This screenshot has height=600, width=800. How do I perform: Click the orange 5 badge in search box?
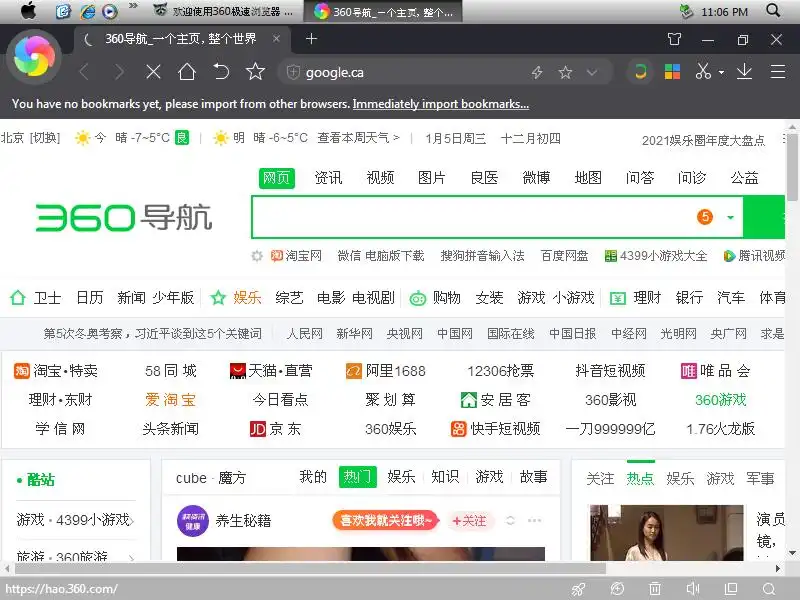705,217
